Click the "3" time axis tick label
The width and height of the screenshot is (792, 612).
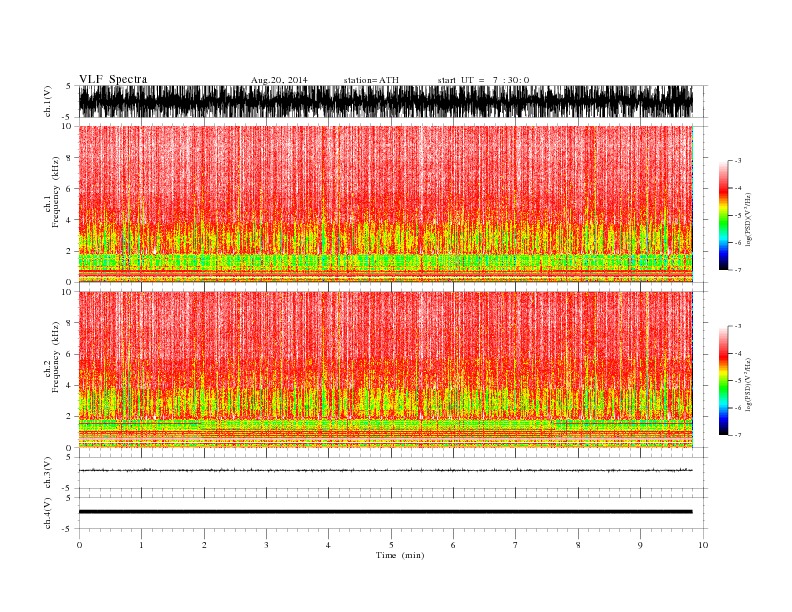click(266, 545)
